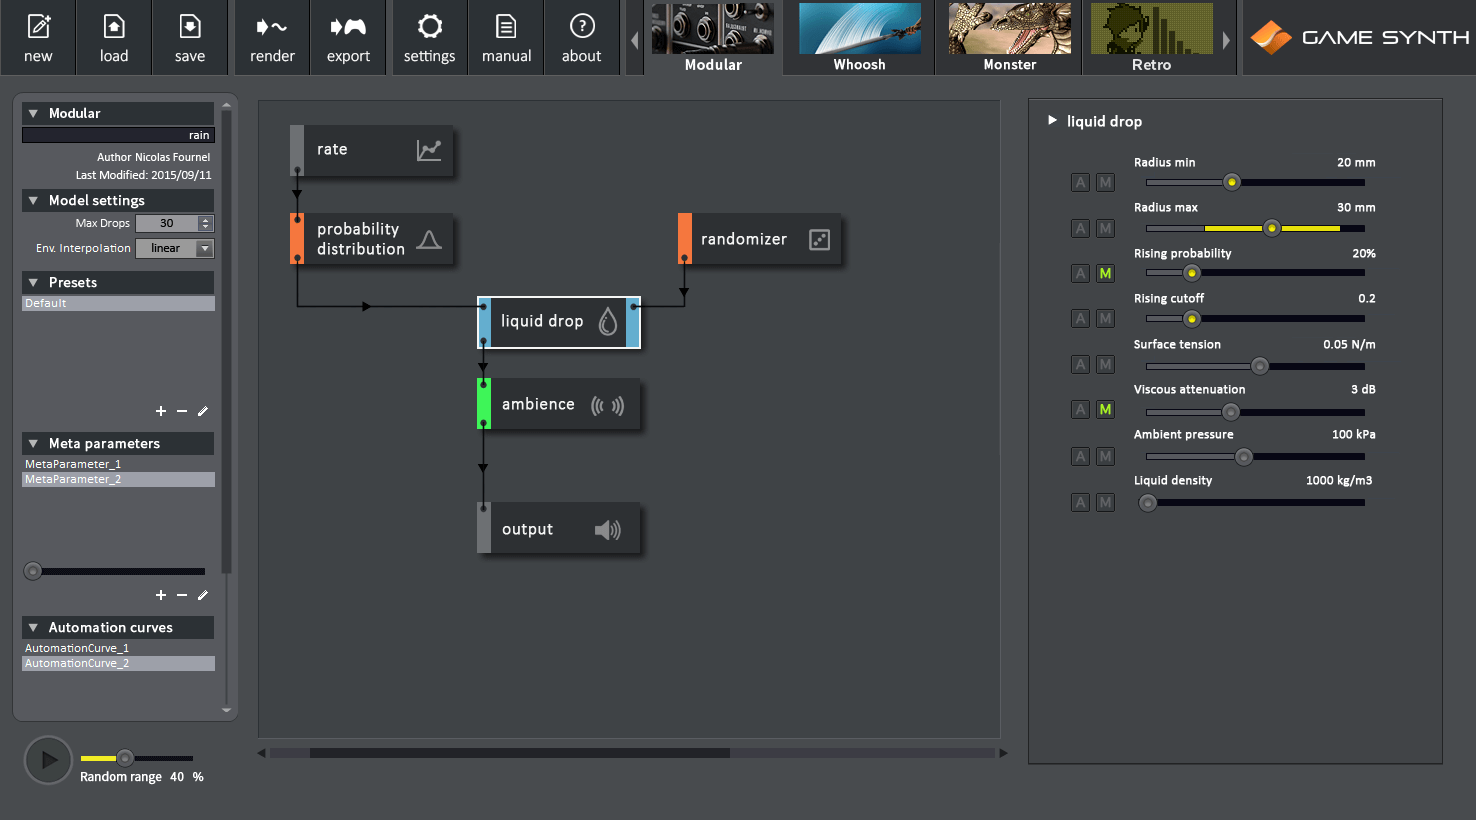
Task: Select the rate node curve icon
Action: point(429,148)
